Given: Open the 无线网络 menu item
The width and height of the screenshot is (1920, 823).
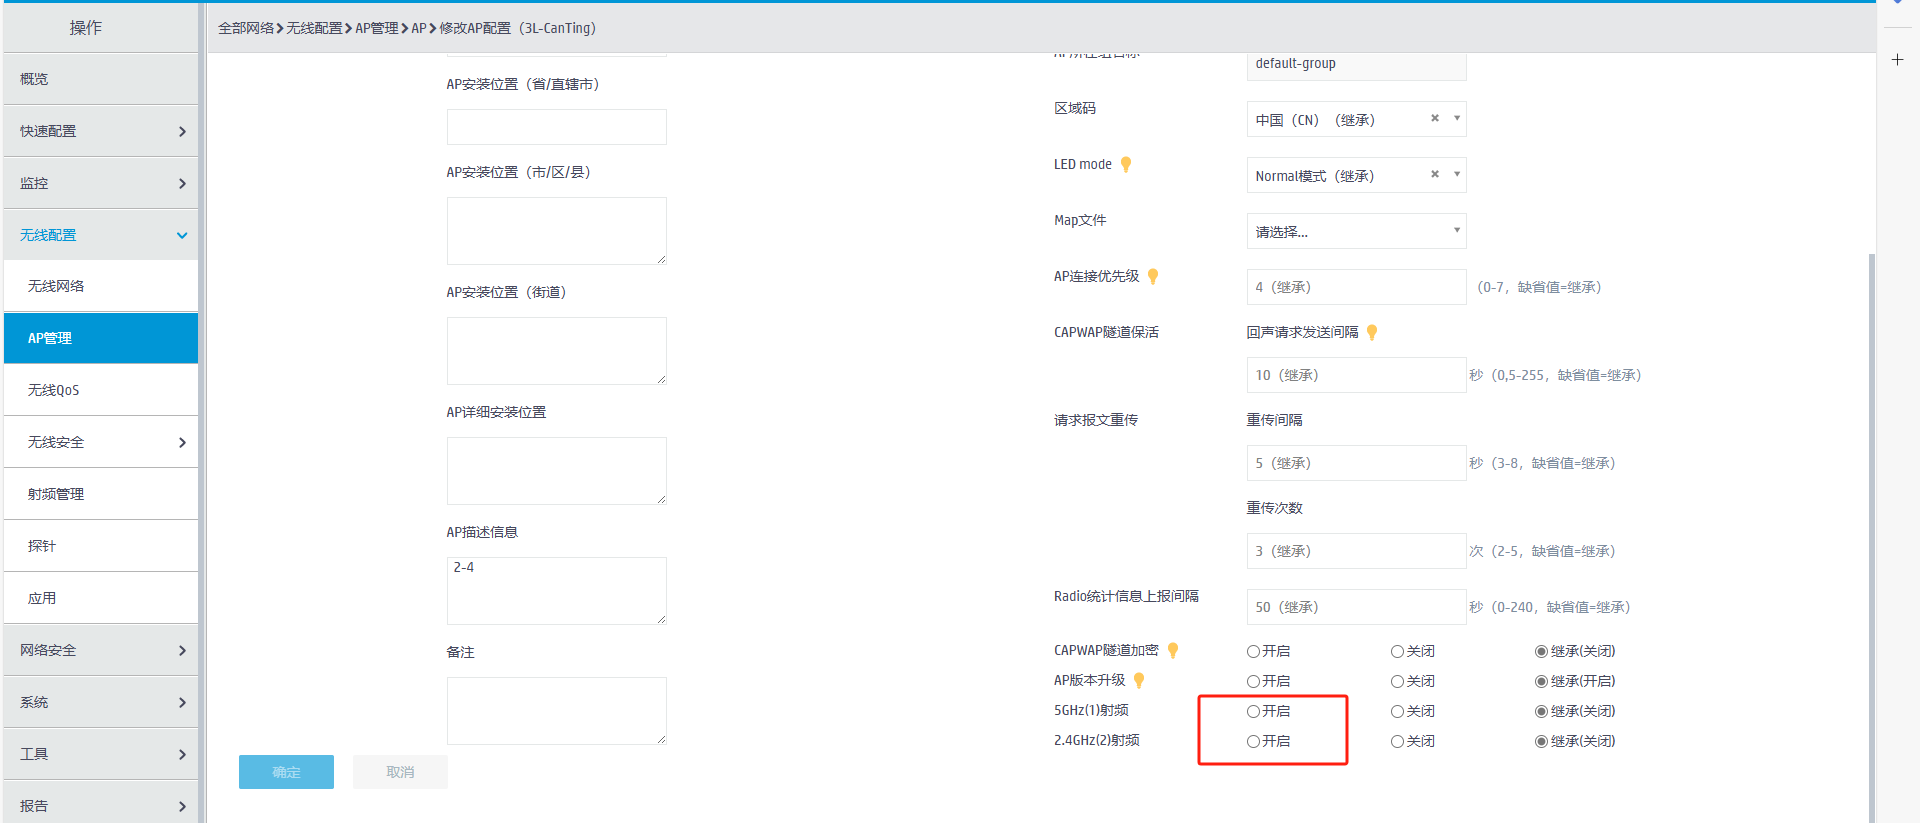Looking at the screenshot, I should 101,286.
